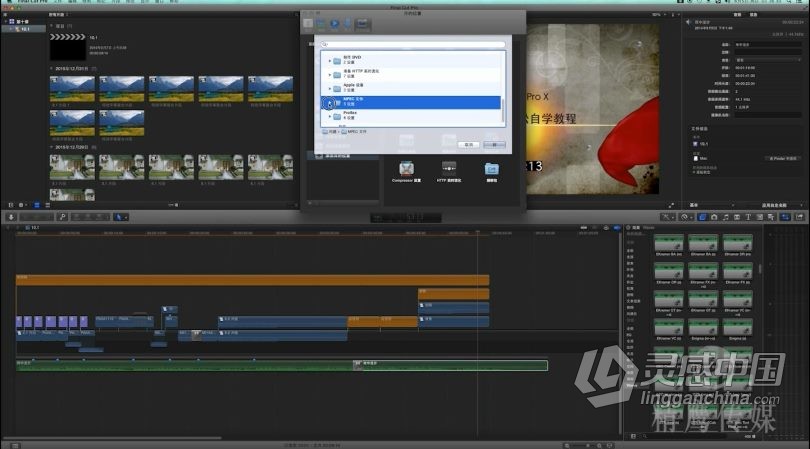810x449 pixels.
Task: Click the timecode display in the toolbar
Action: (x=406, y=218)
